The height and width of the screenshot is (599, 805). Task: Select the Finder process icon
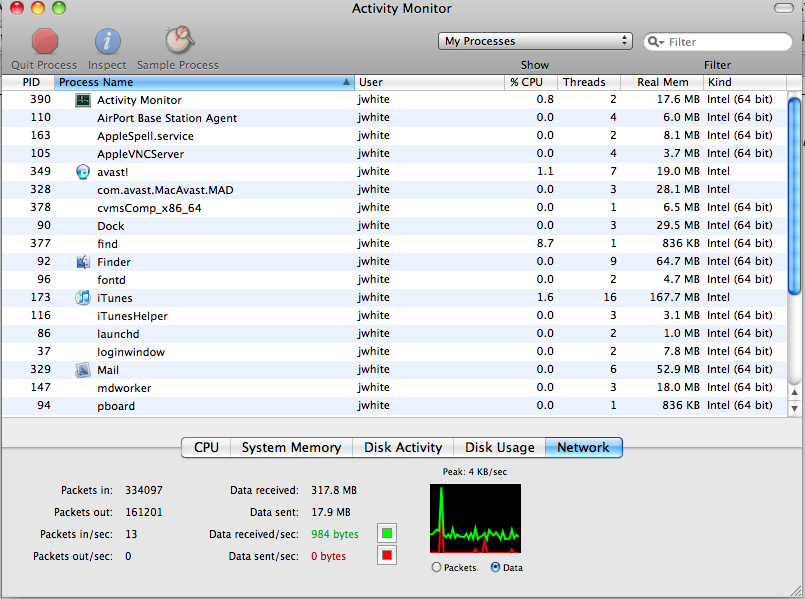83,262
